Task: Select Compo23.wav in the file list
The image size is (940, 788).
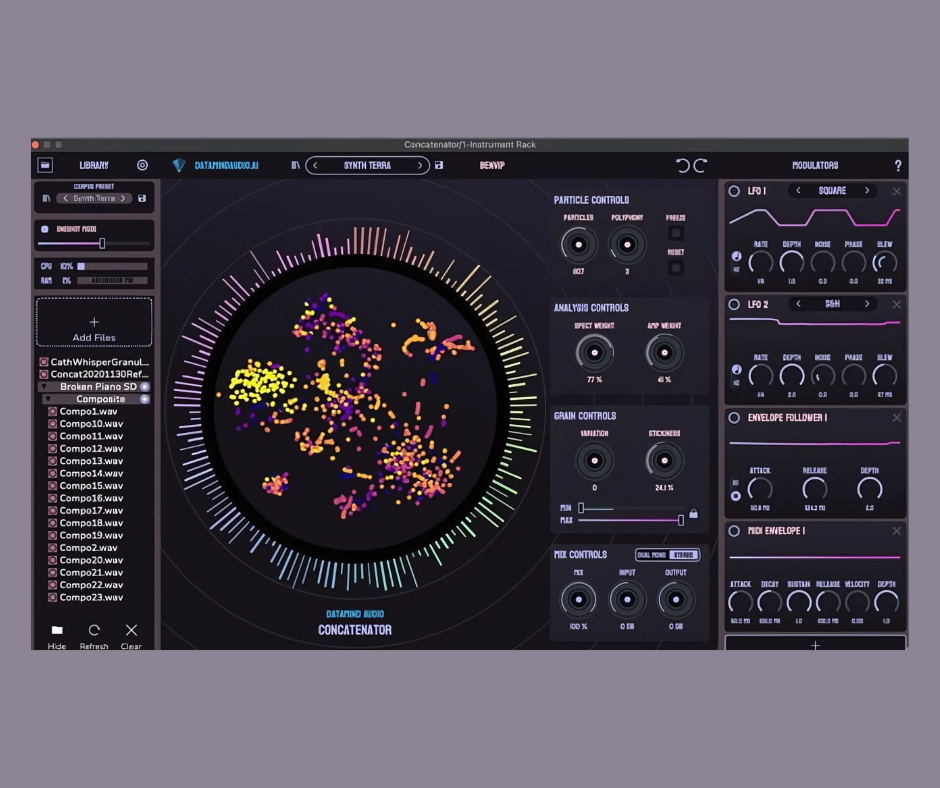Action: tap(91, 597)
